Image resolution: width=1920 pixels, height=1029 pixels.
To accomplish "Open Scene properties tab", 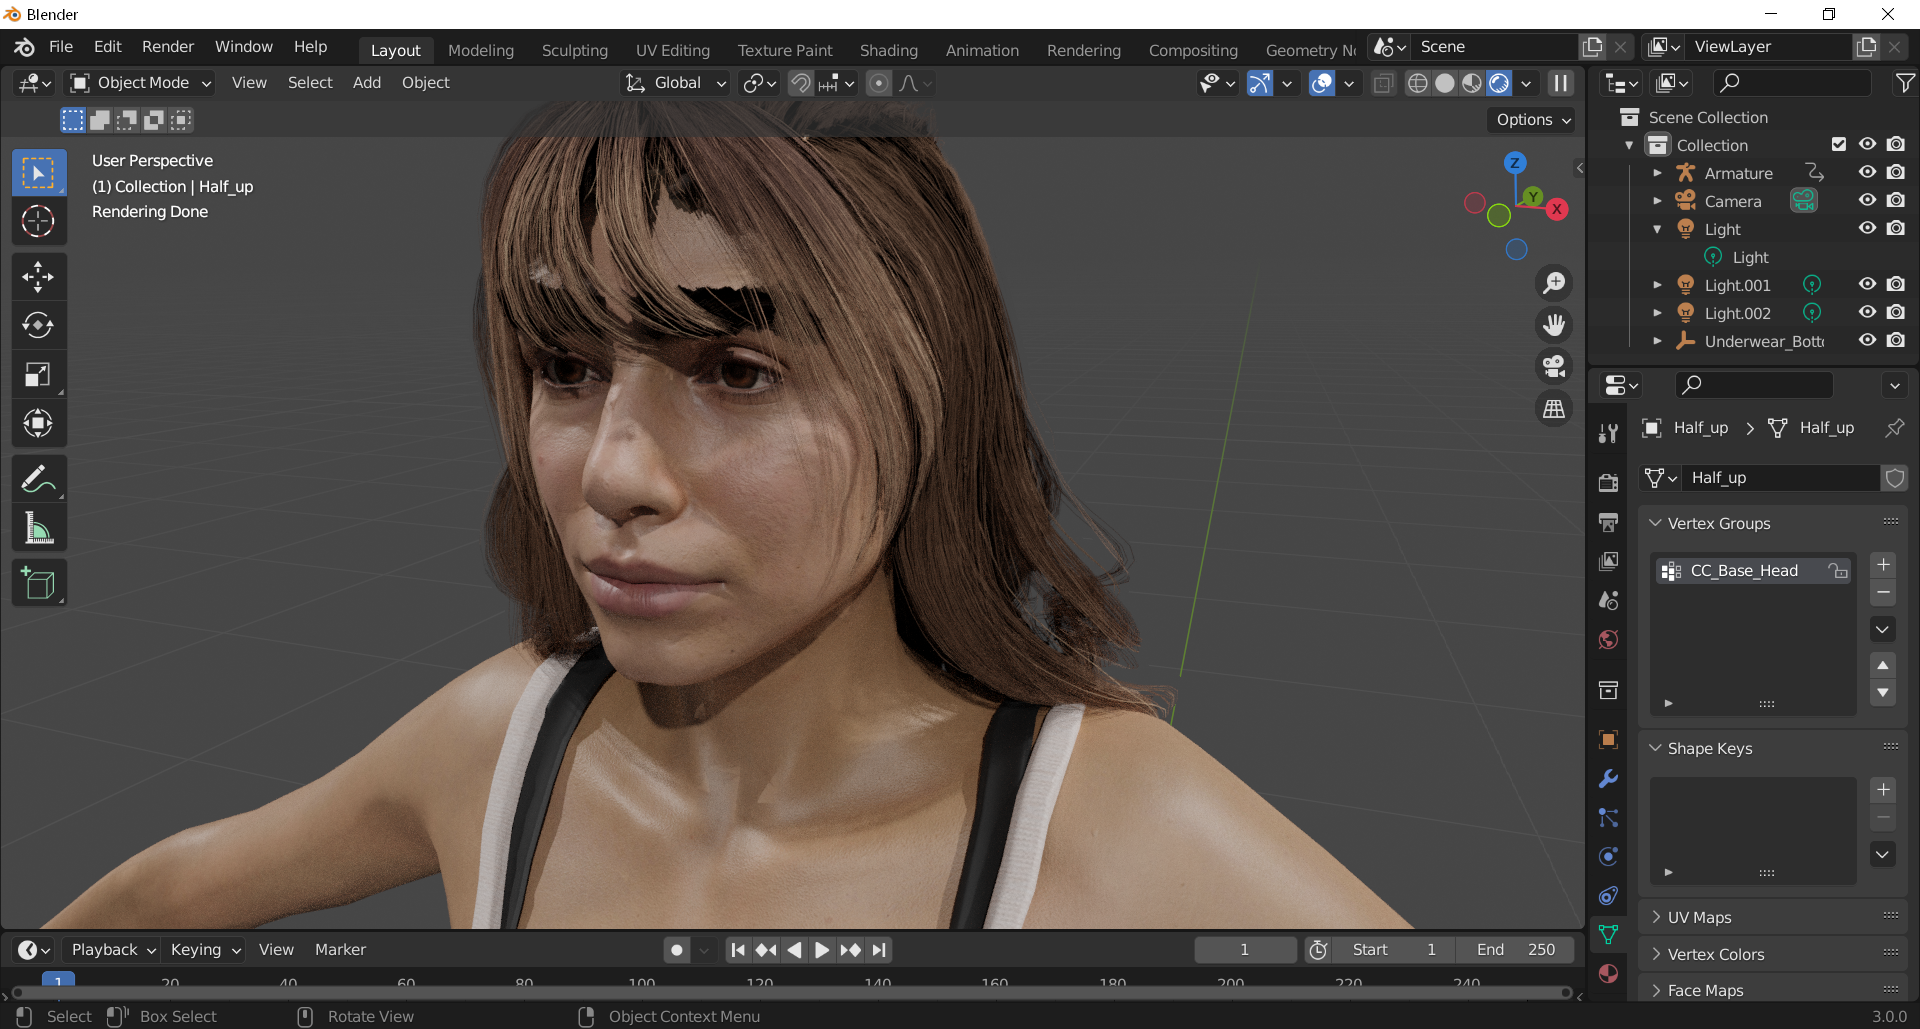I will click(x=1608, y=600).
